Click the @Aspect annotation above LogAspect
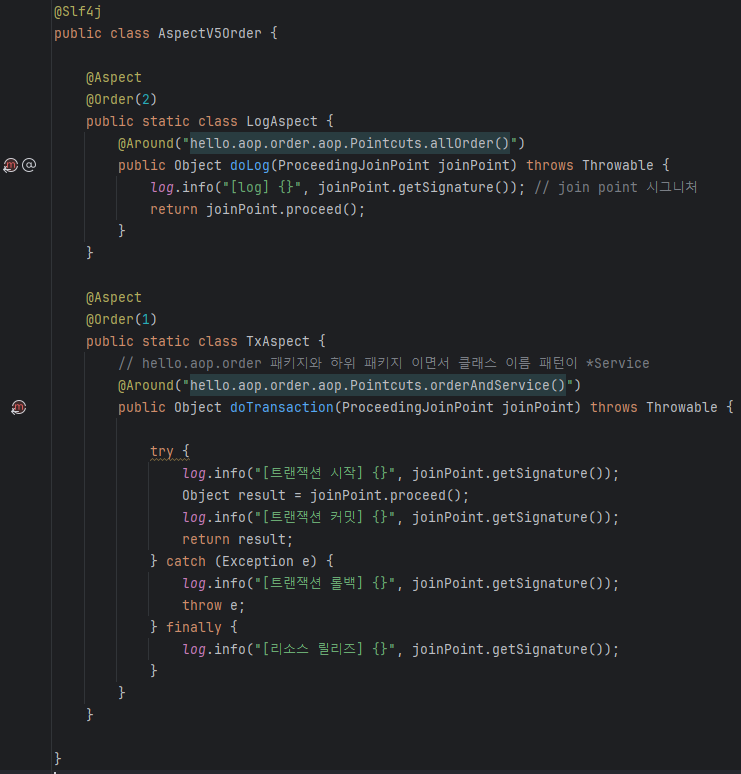This screenshot has height=774, width=741. coord(114,77)
